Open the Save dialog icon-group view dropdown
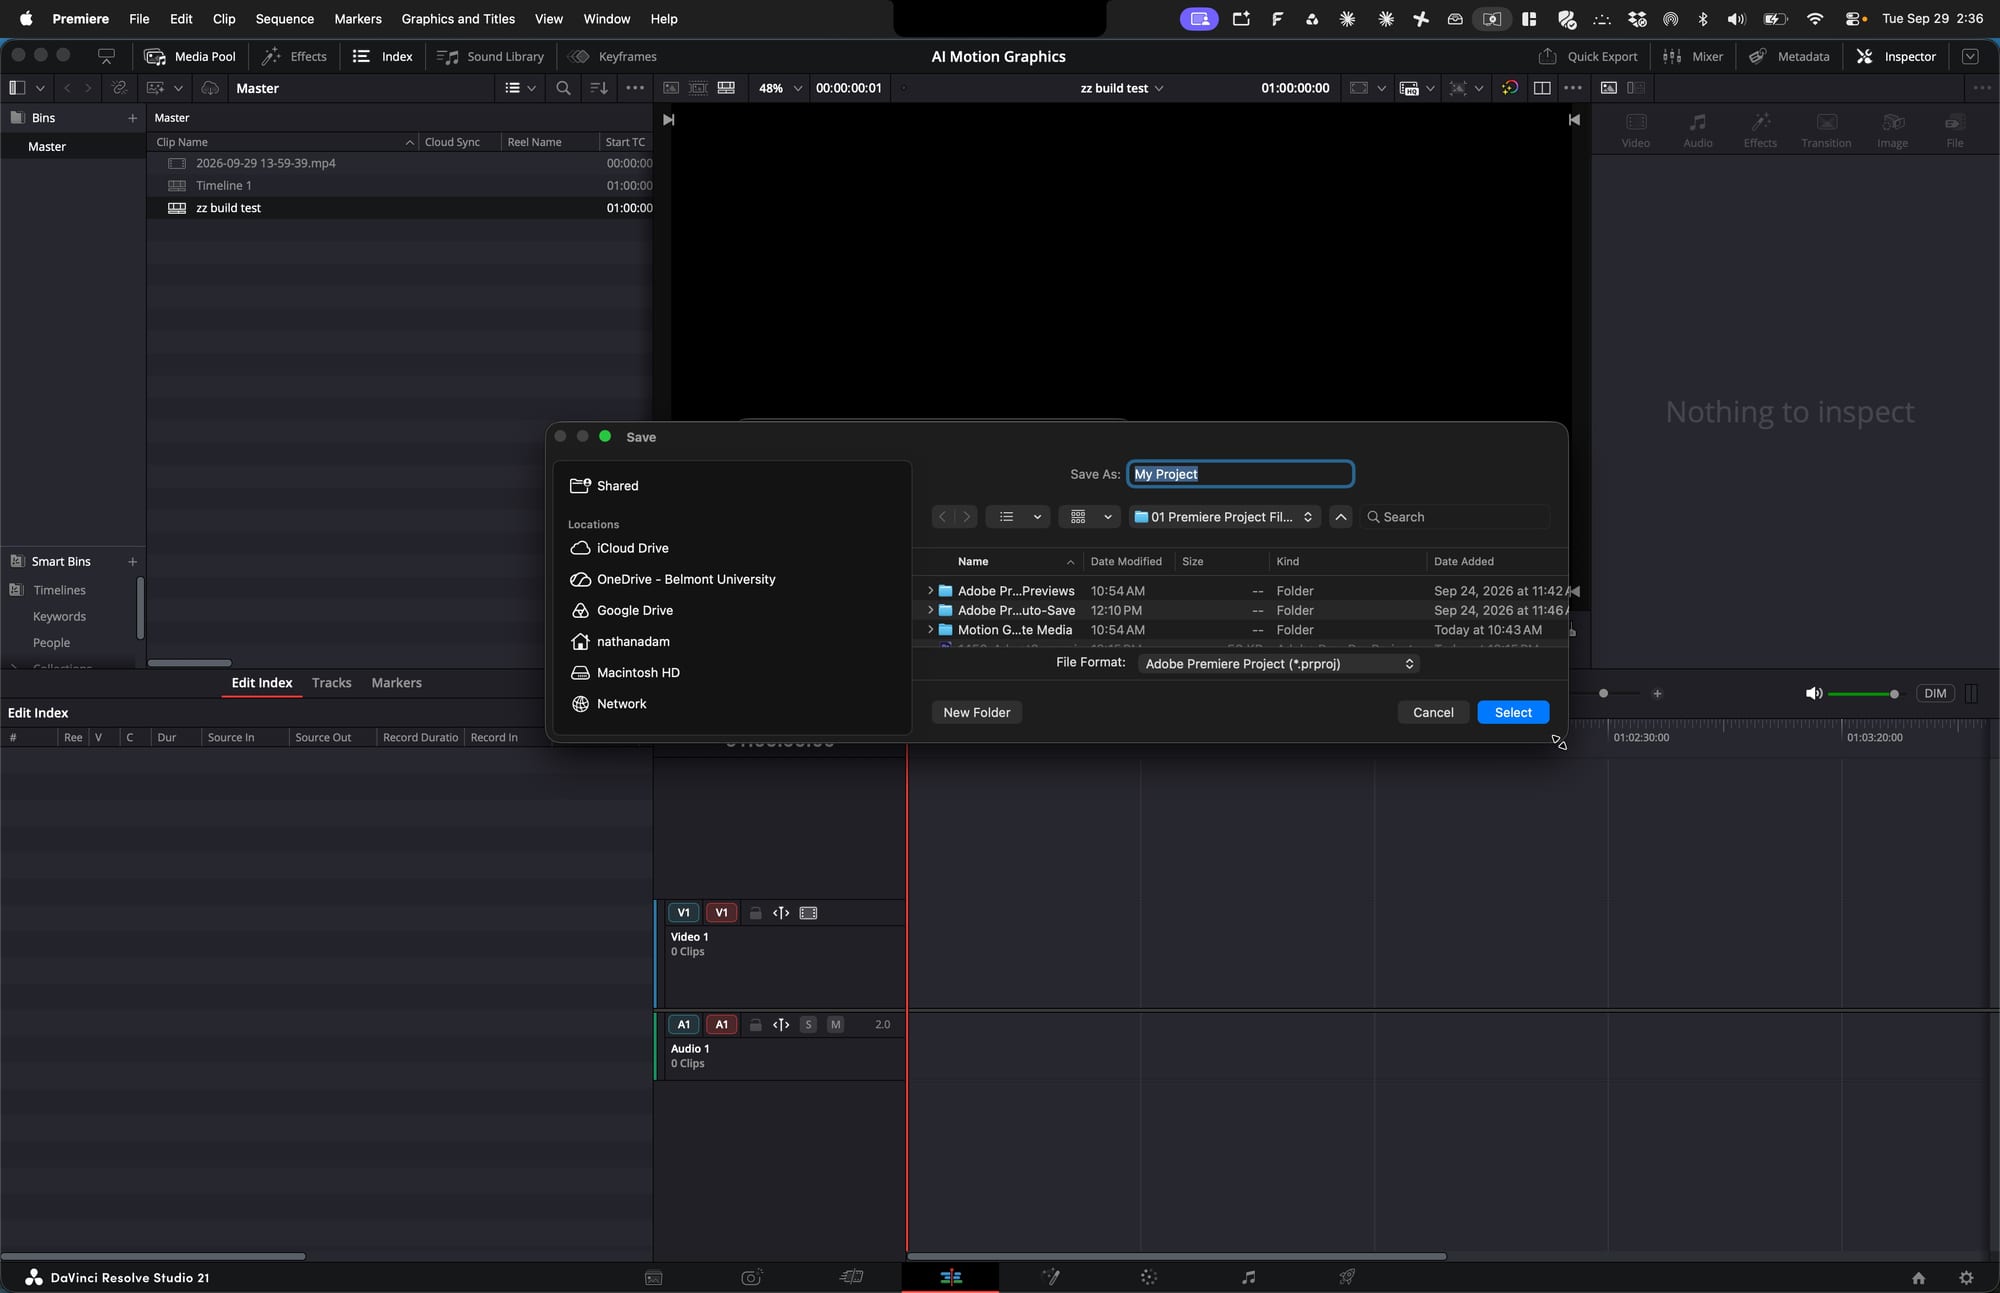 1091,517
